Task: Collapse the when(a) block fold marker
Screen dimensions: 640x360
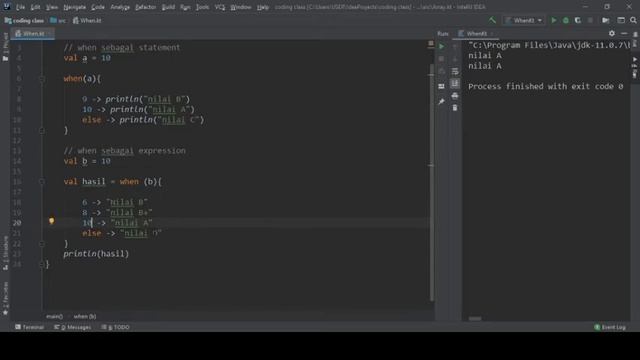Action: point(42,79)
